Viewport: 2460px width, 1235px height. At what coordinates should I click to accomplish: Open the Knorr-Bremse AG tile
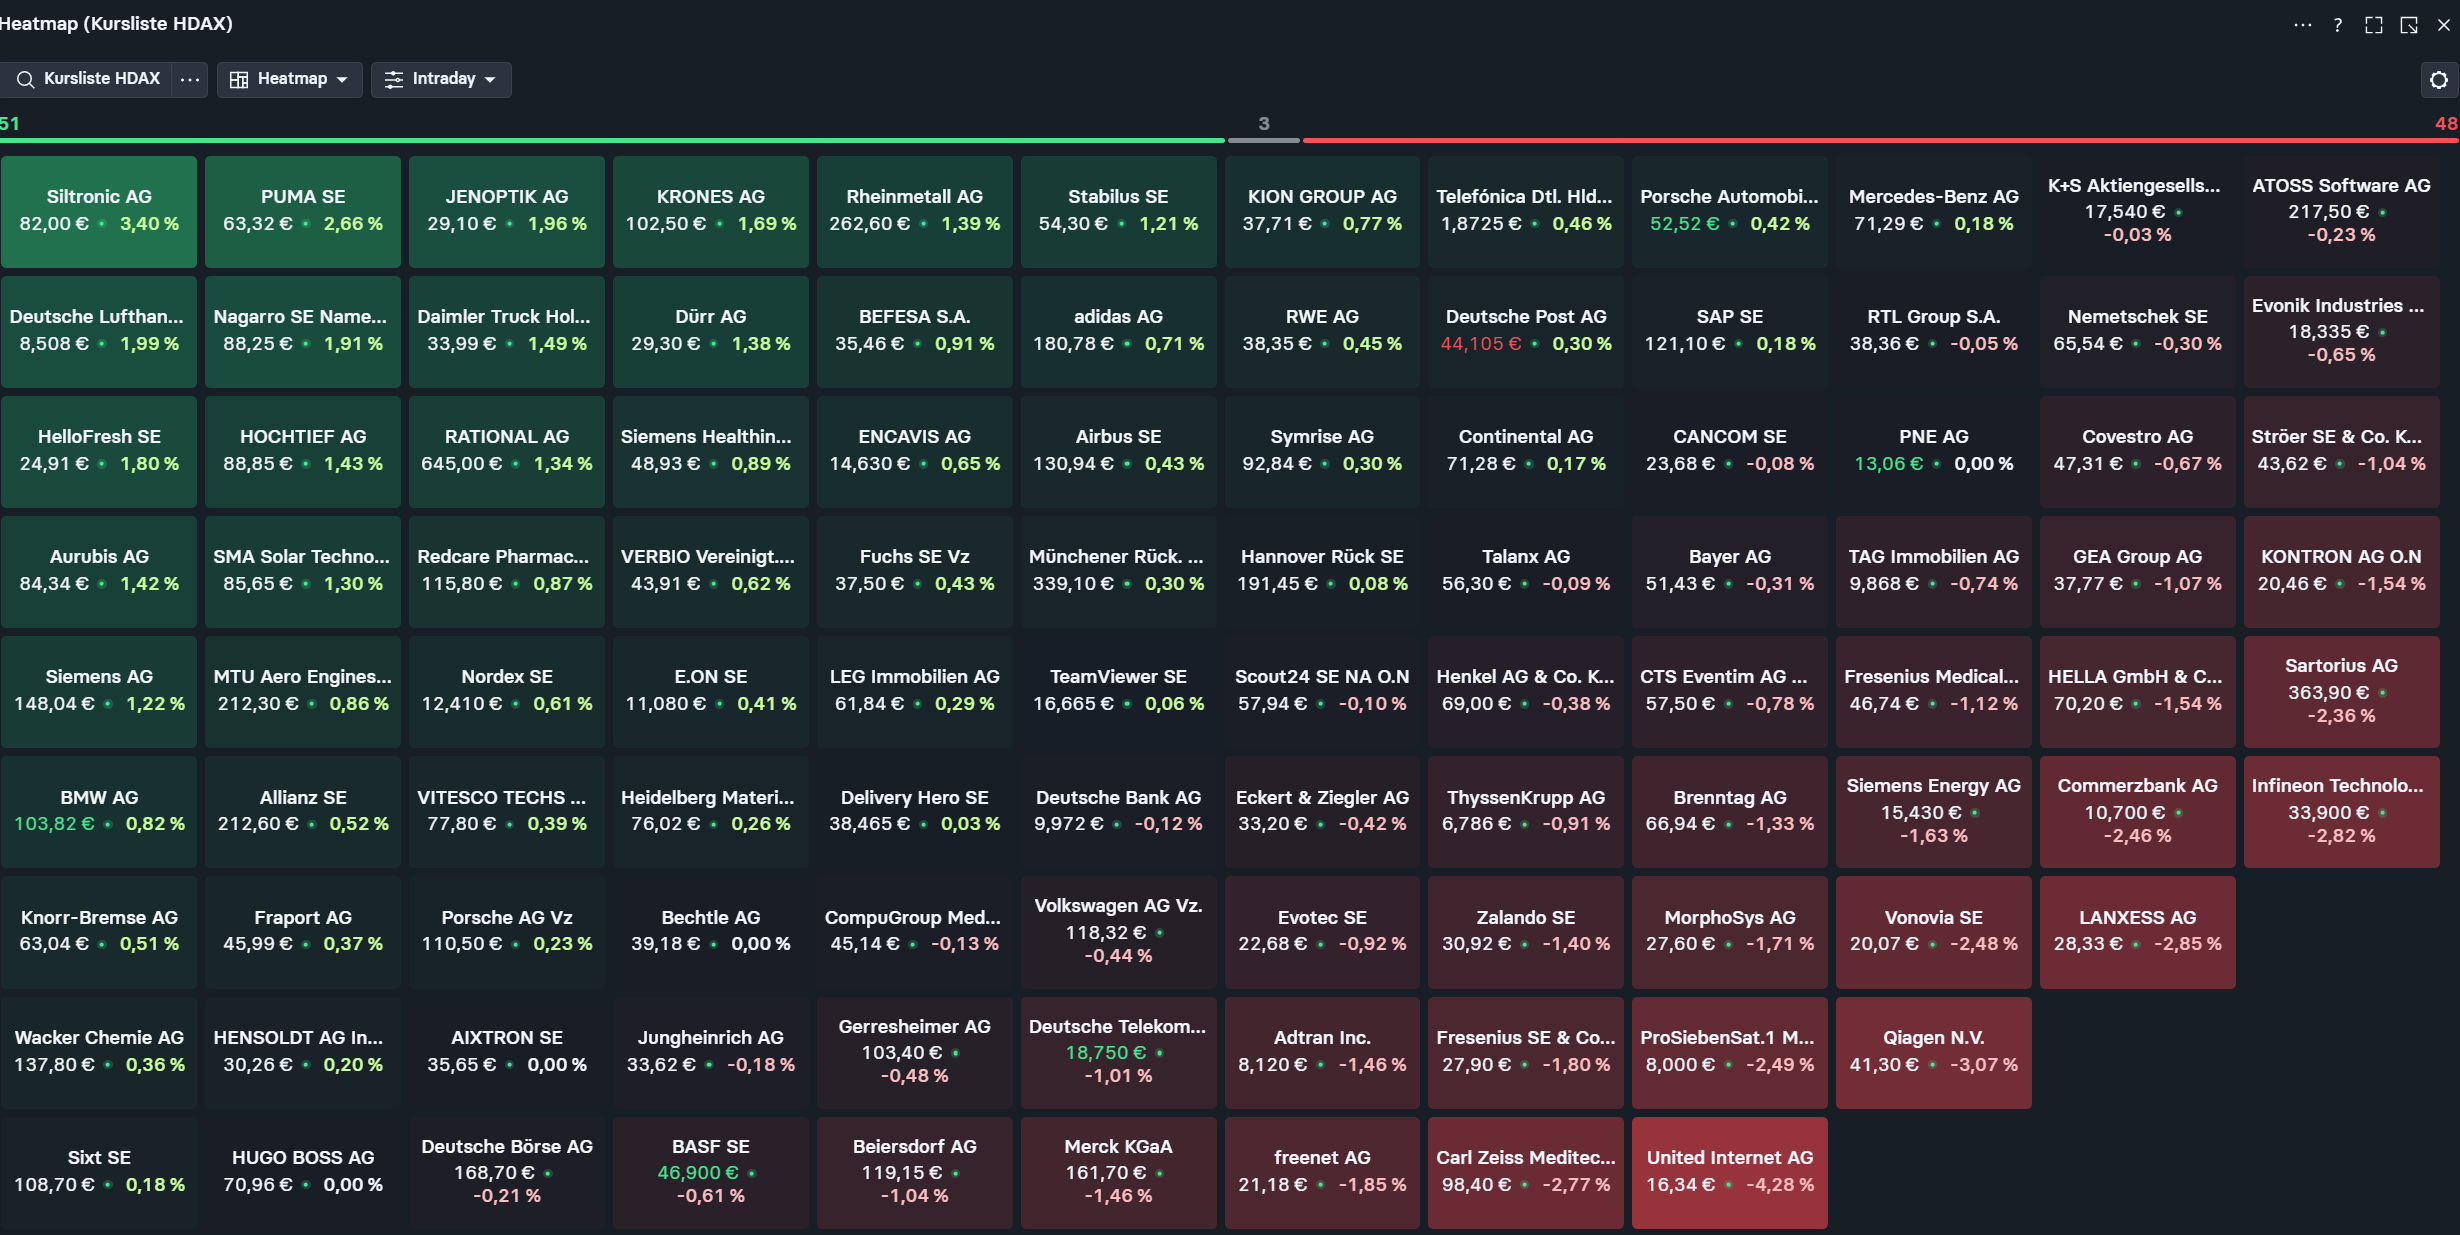[x=99, y=932]
